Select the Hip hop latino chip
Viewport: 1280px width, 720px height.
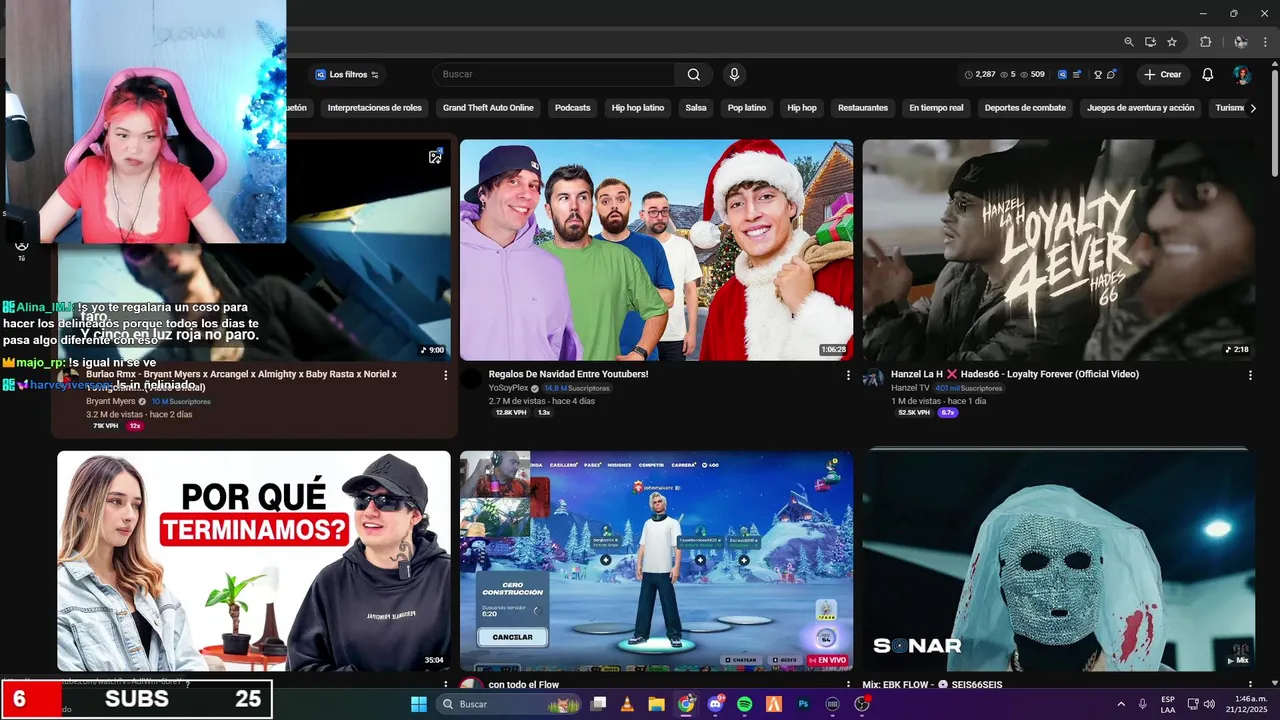click(638, 108)
